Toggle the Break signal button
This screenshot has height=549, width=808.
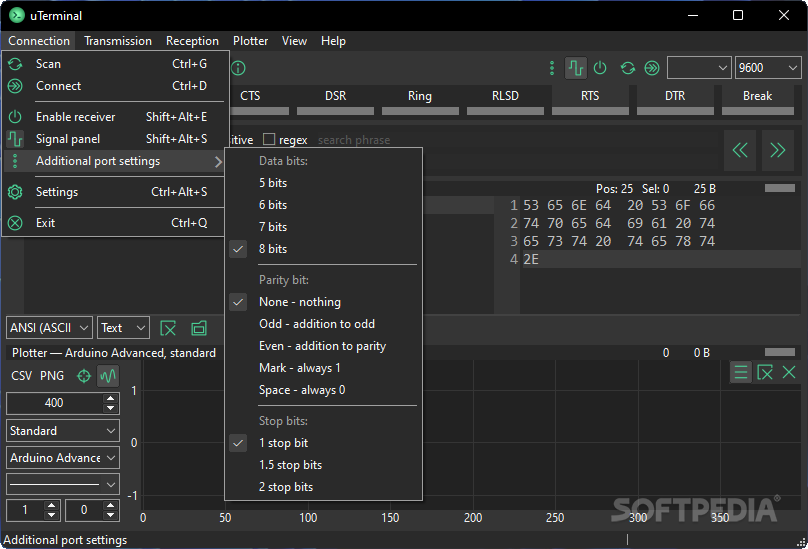coord(758,101)
